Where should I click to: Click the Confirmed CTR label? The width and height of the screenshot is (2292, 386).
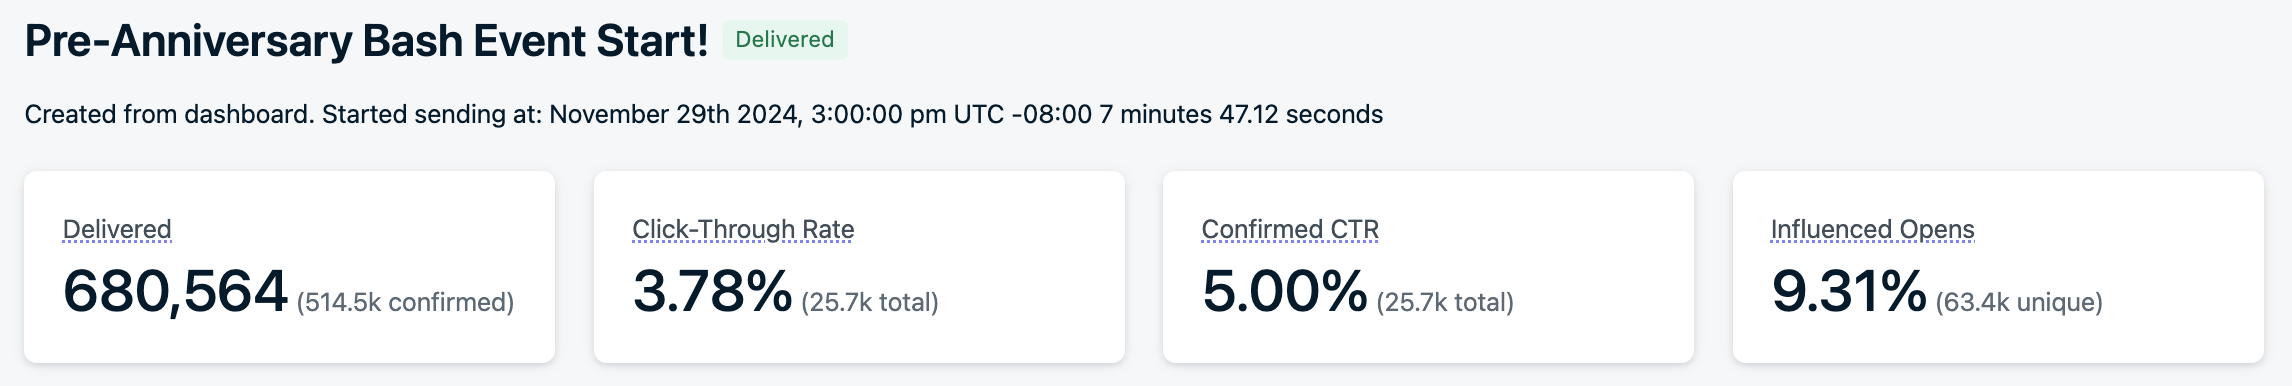point(1290,229)
